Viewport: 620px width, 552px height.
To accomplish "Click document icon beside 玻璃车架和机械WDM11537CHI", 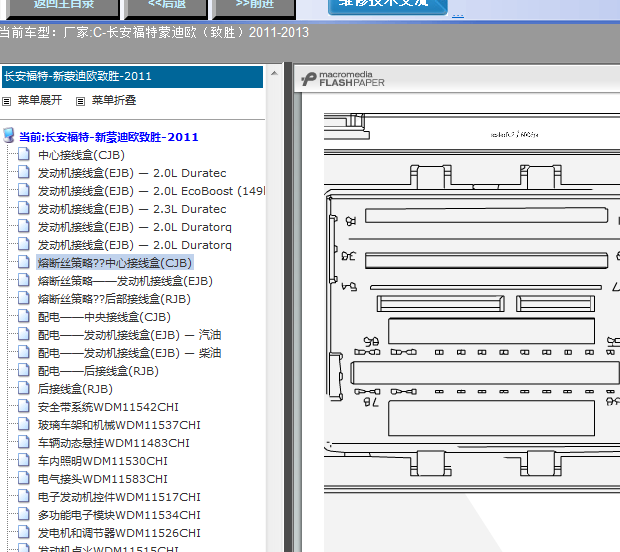I will click(x=24, y=424).
